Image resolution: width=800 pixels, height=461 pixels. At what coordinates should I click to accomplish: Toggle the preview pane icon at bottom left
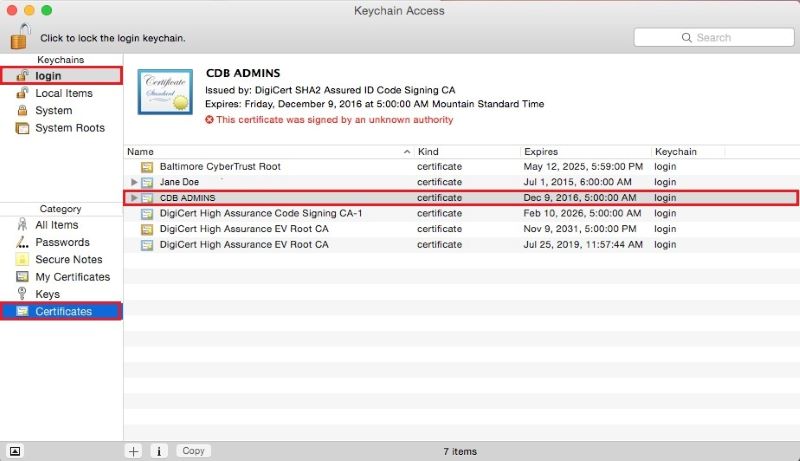(14, 451)
